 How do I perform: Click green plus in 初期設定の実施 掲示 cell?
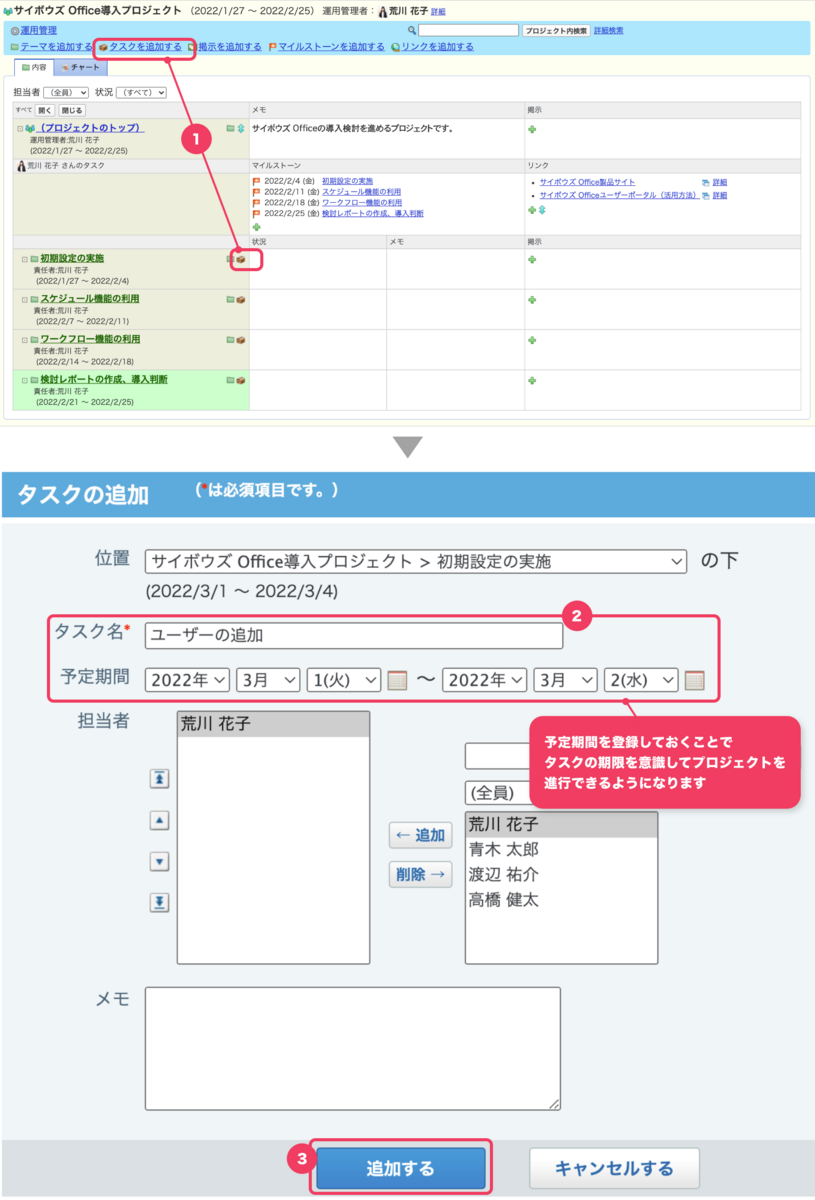point(532,259)
